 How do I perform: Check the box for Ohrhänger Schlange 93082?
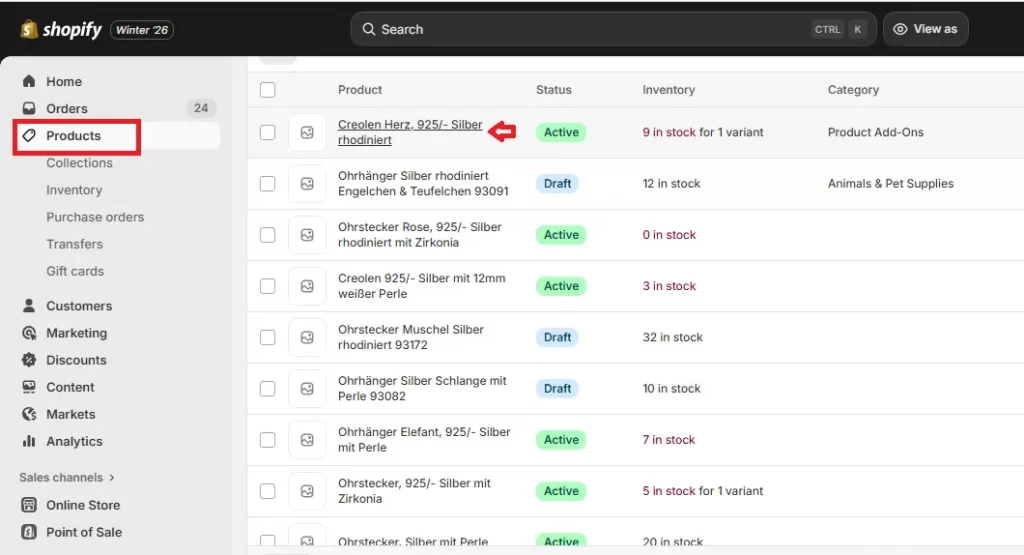point(268,388)
